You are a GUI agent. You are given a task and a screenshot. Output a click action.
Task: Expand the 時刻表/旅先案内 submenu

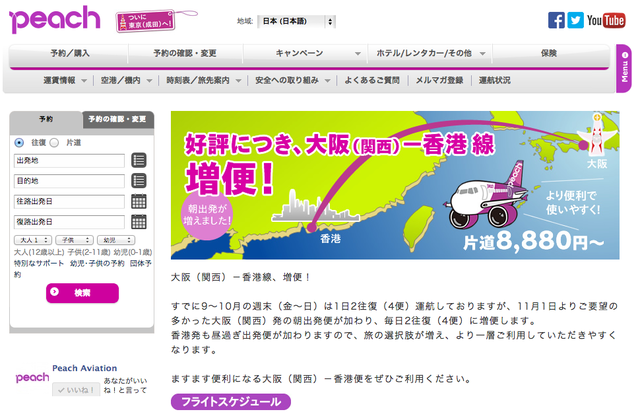[x=238, y=81]
